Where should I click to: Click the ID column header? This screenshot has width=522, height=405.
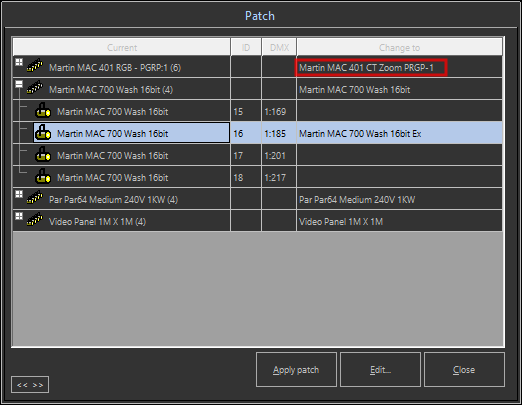click(x=246, y=47)
